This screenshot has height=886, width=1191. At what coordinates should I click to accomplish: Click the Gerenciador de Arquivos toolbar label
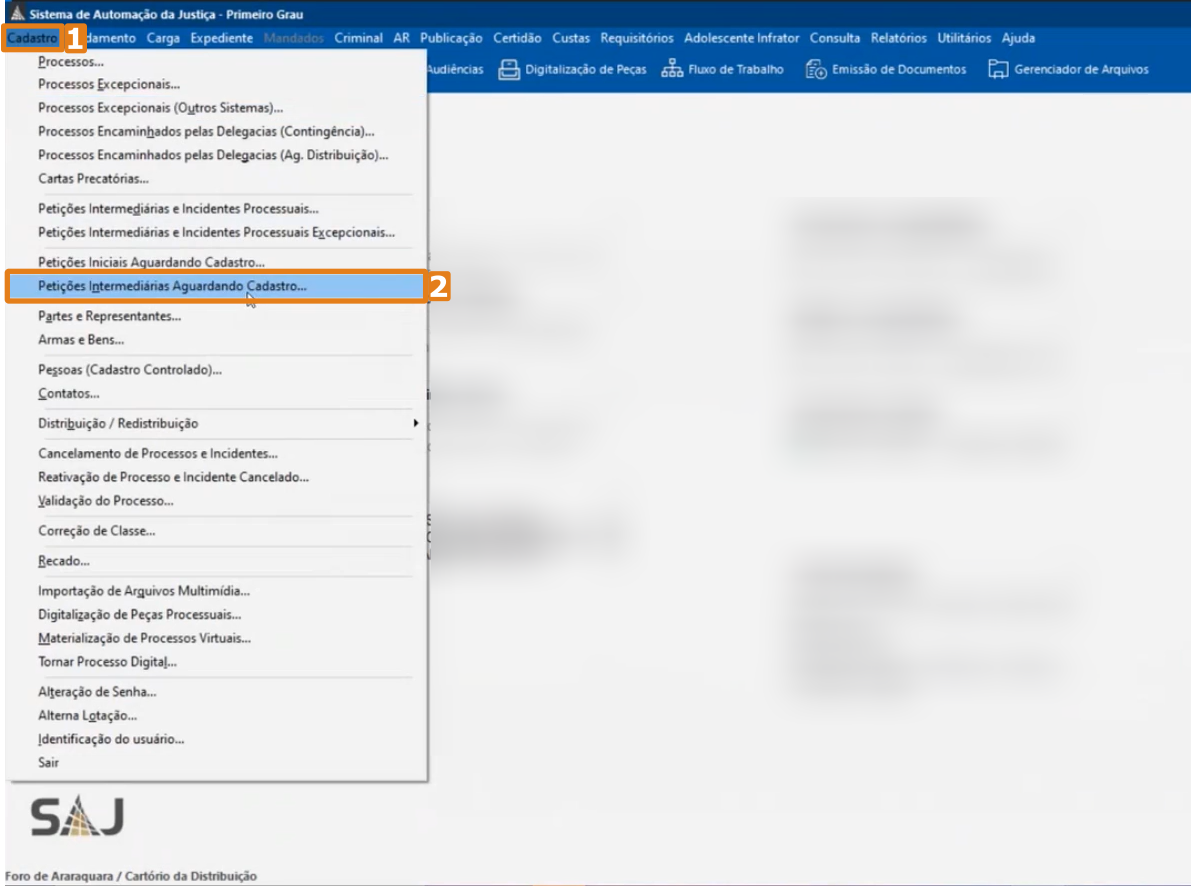(x=1081, y=69)
